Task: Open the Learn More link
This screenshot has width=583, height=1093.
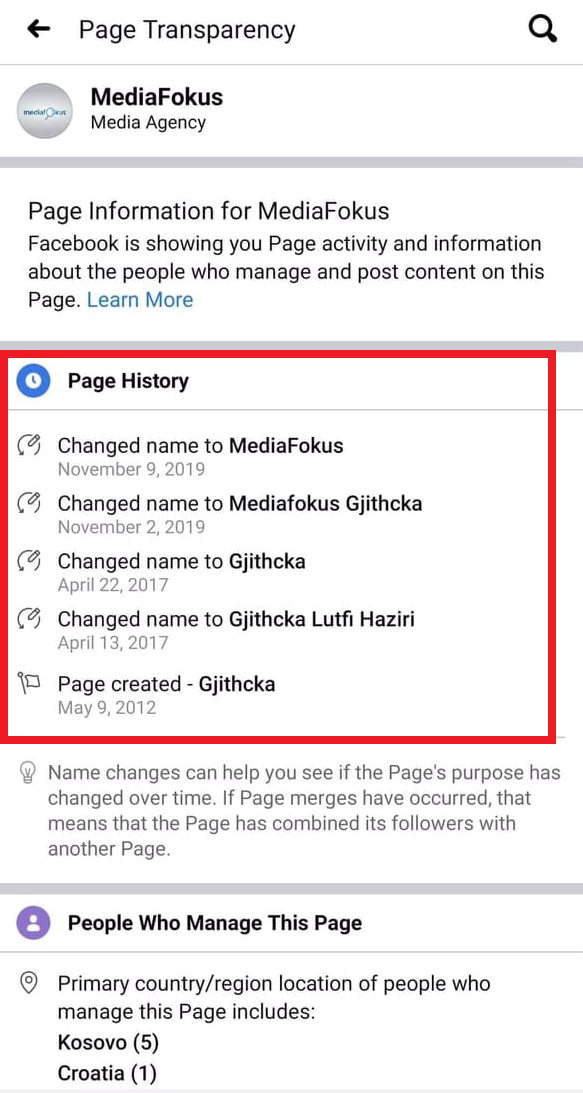Action: [x=140, y=300]
